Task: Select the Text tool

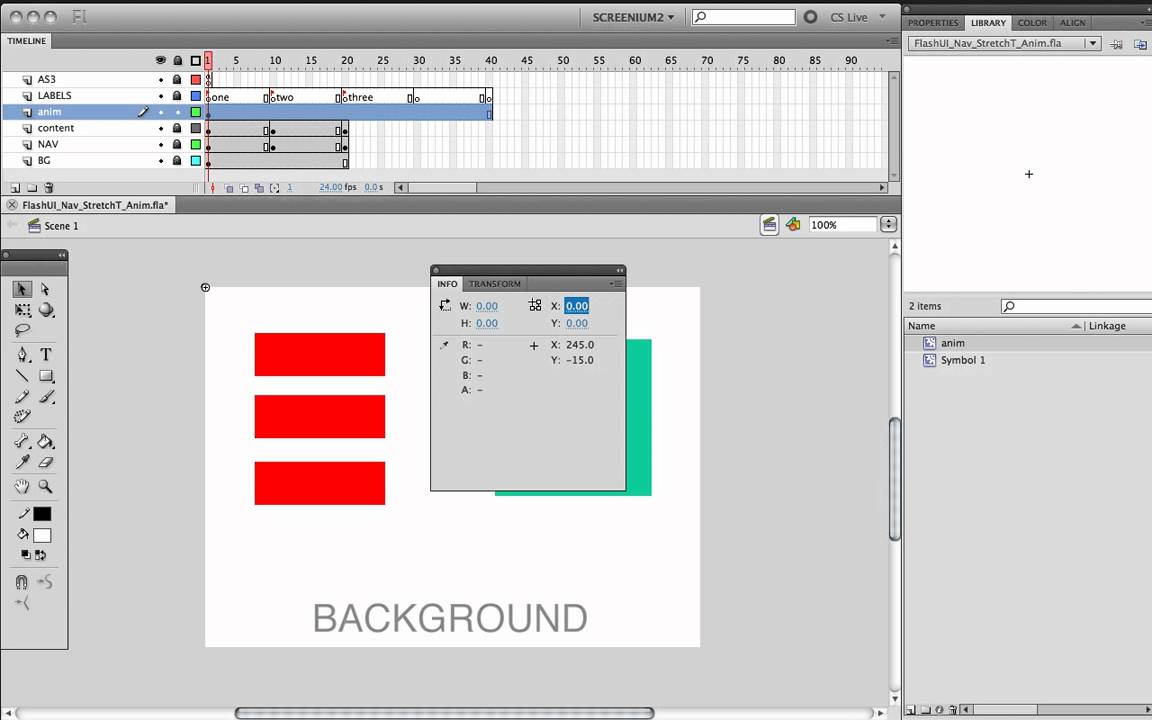Action: pos(46,355)
